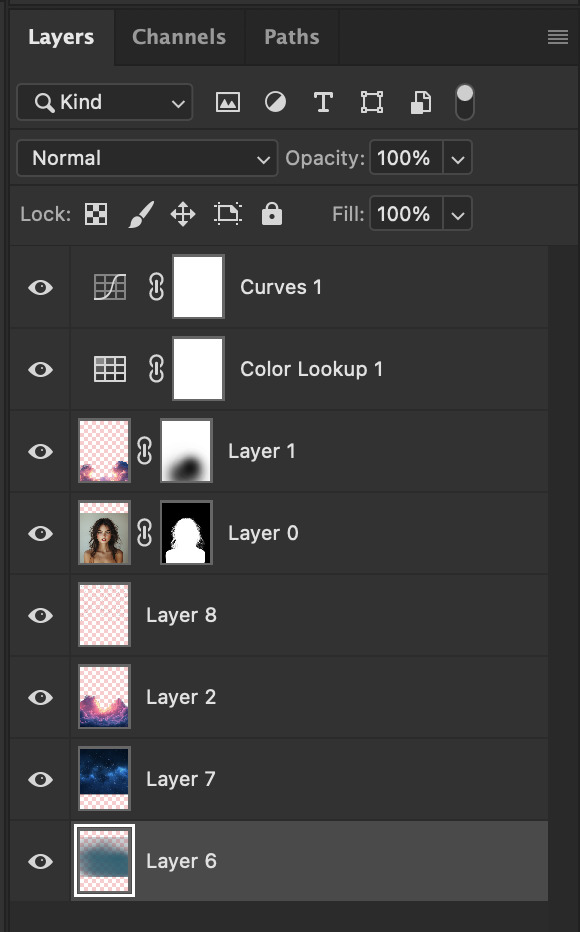
Task: Select the Curves 1 layer name
Action: (x=281, y=287)
